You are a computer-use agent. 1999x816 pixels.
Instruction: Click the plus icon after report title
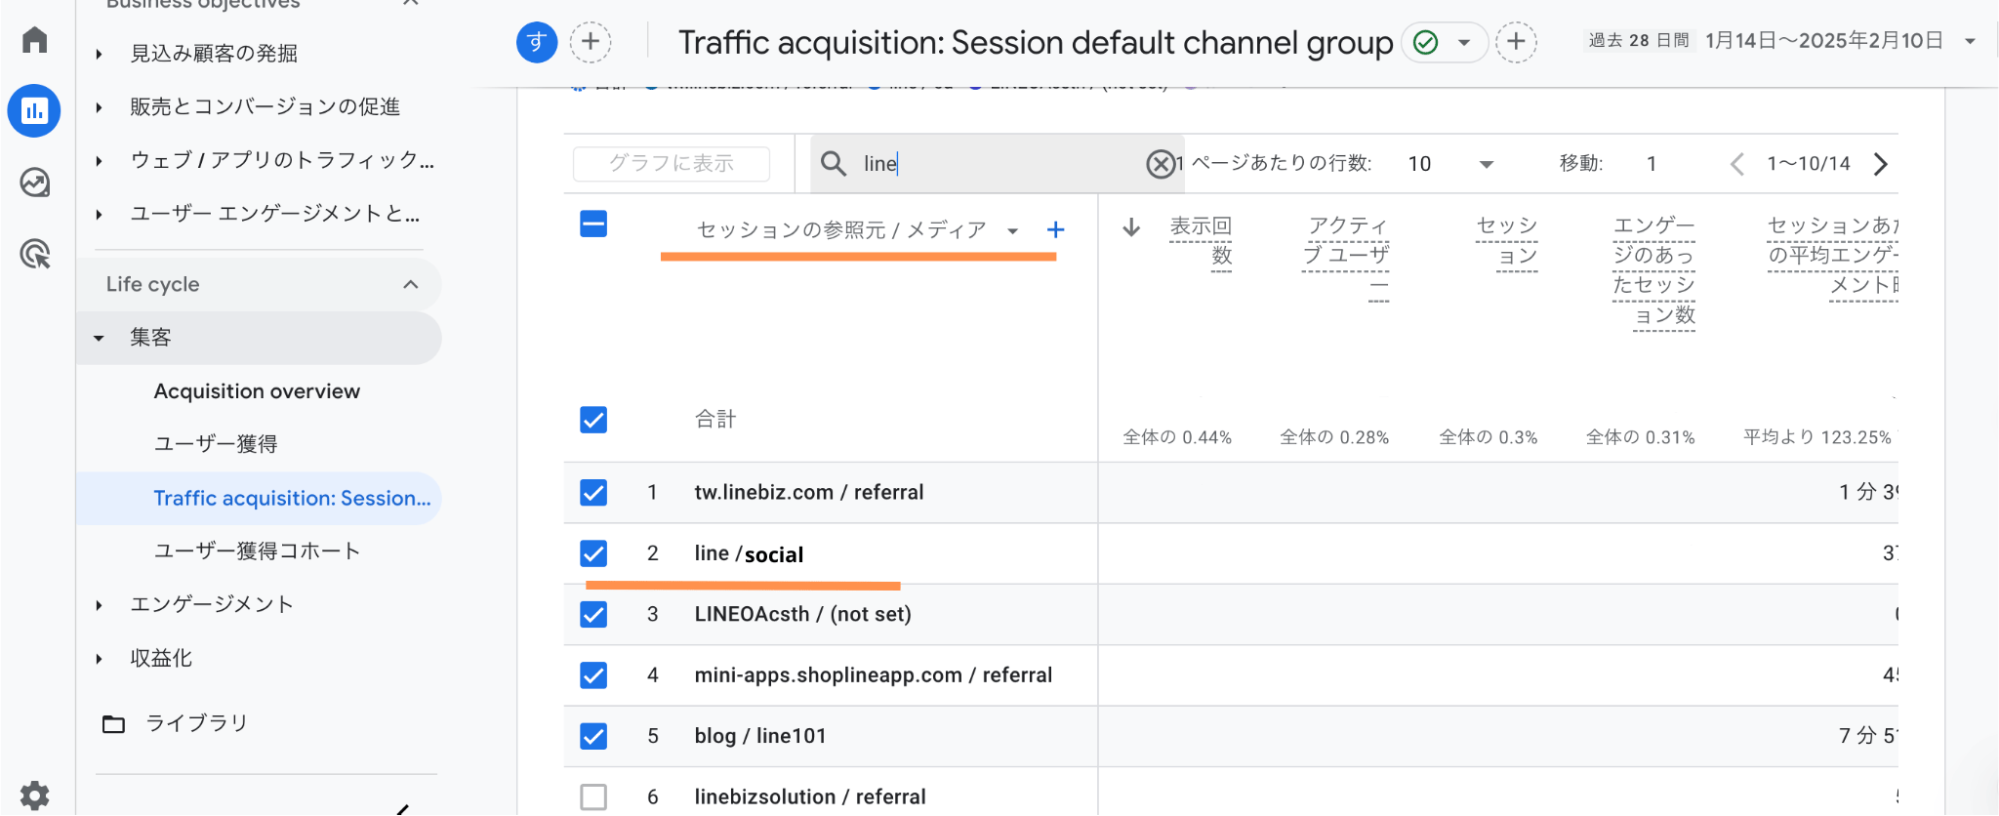1516,42
